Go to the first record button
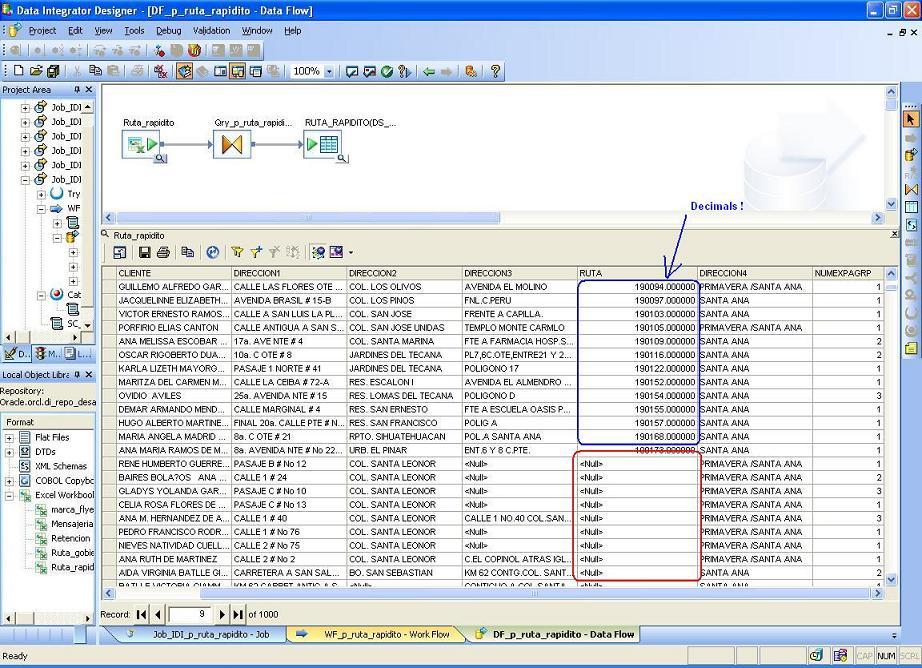The height and width of the screenshot is (668, 922). (x=141, y=614)
